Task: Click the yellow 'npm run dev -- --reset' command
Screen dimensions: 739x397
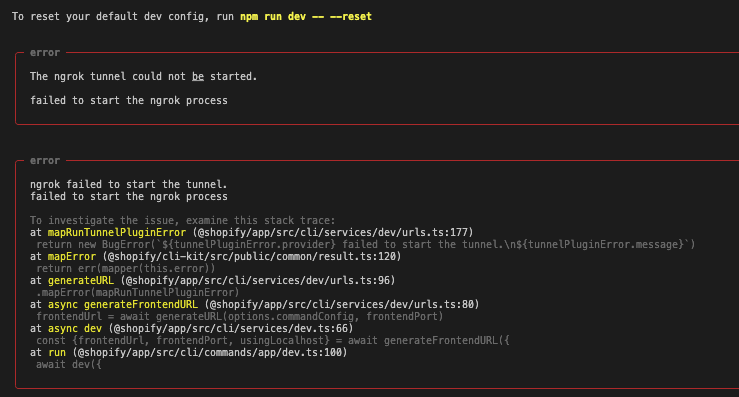Action: click(x=306, y=17)
